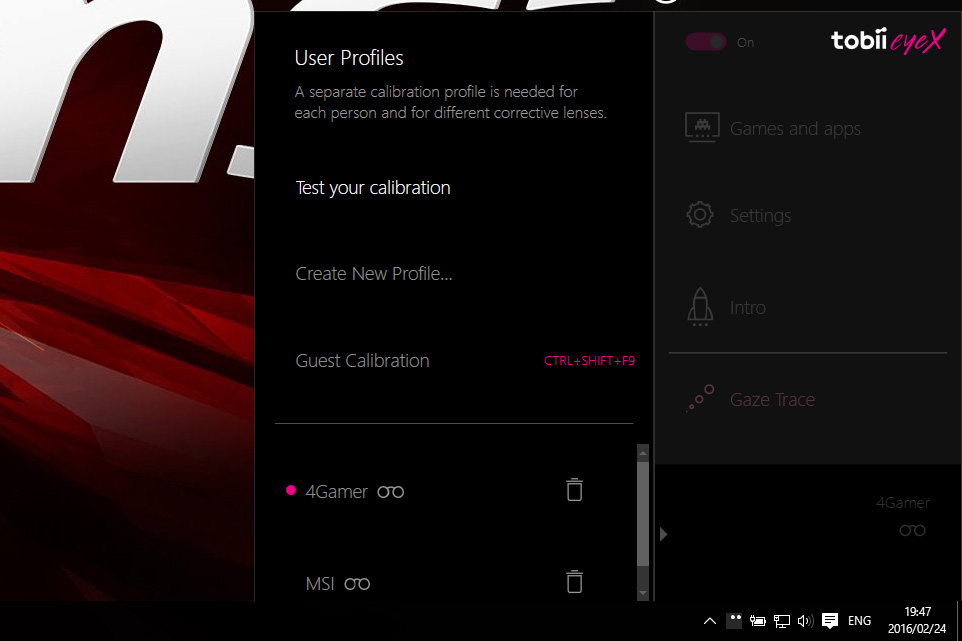Delete the MSI profile via trash icon

click(574, 582)
